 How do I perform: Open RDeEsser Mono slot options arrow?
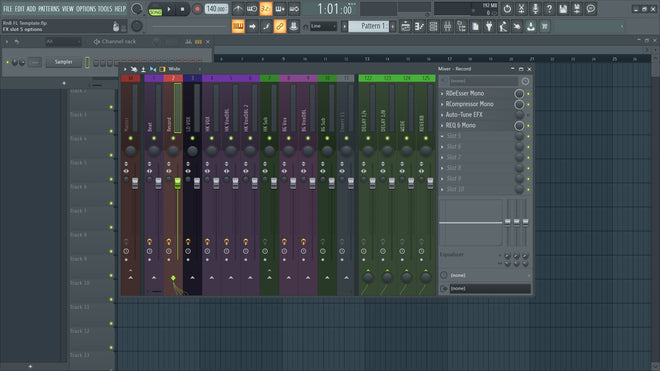coord(442,93)
